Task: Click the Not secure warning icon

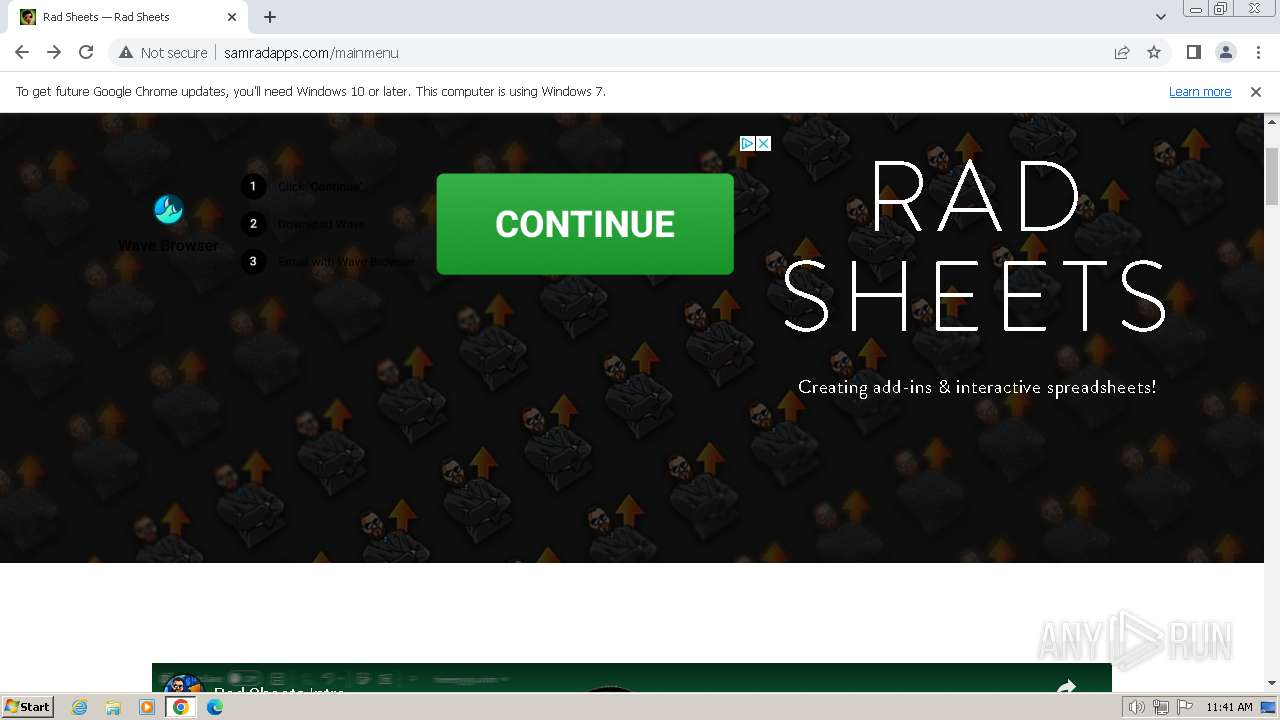Action: tap(126, 52)
